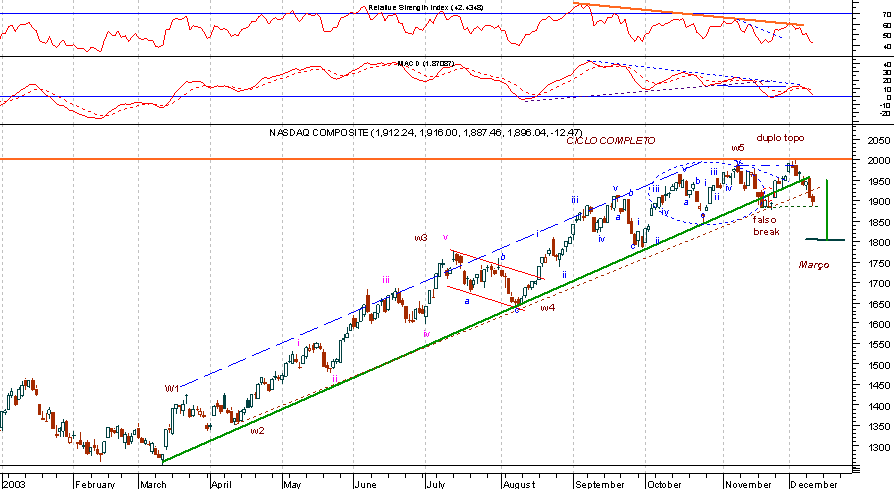
Task: Click the 1400 price axis value
Action: coord(880,407)
